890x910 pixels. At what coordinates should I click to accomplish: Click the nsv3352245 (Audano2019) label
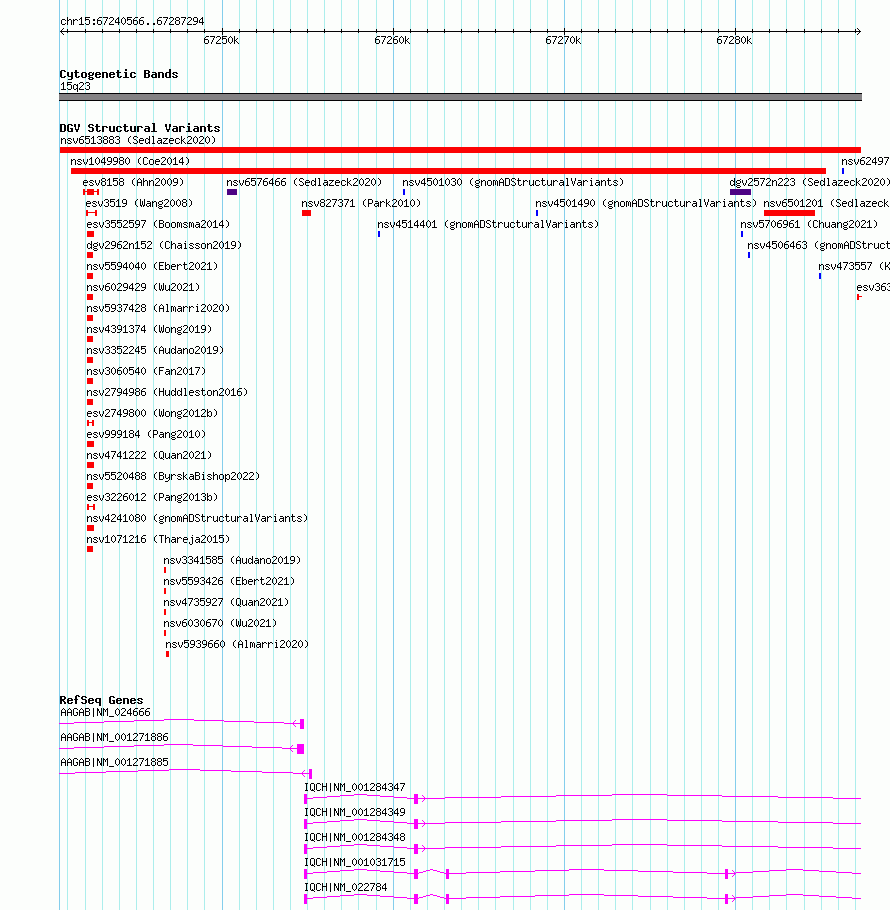point(155,350)
